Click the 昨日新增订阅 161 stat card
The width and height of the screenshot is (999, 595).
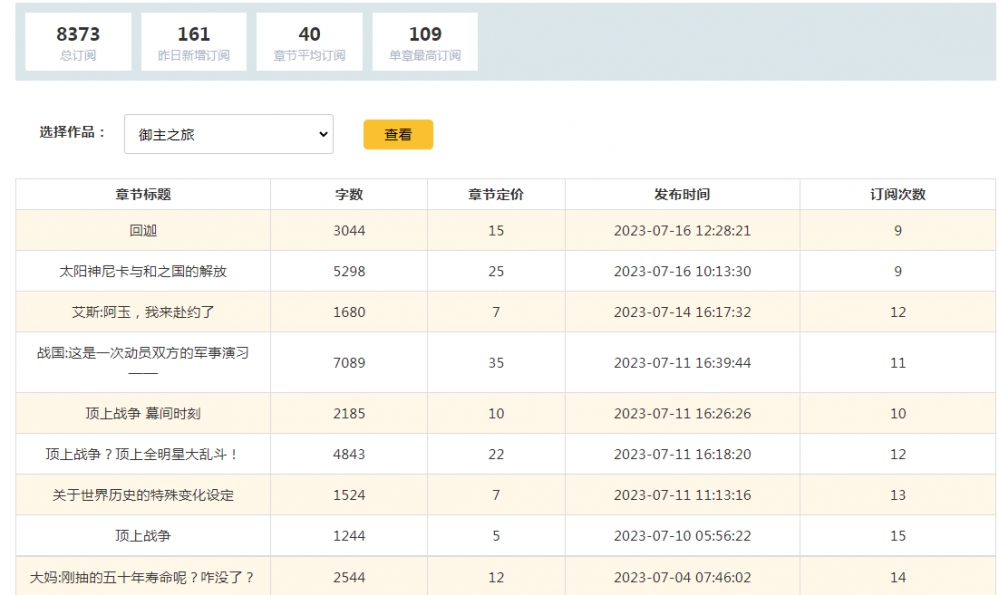[193, 42]
